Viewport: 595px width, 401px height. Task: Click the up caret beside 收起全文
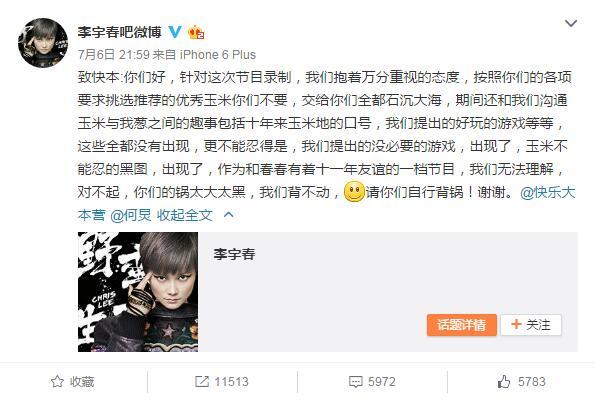coord(228,215)
